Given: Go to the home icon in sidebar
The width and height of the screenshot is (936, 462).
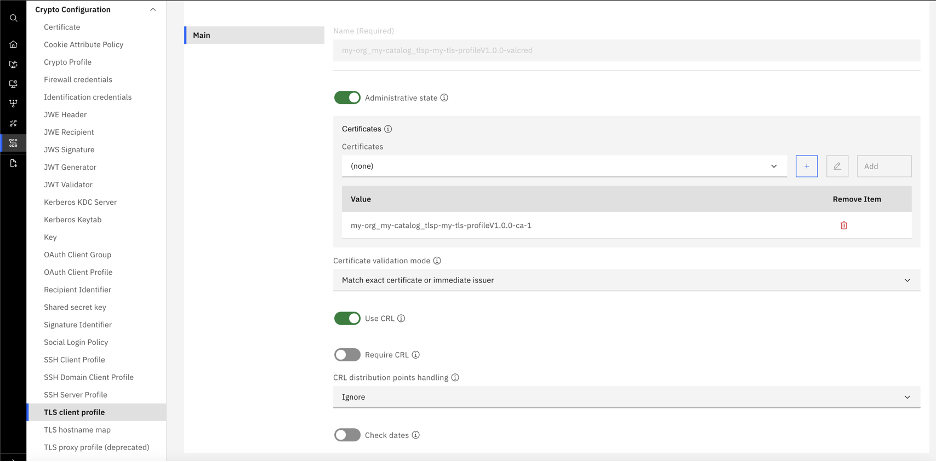Looking at the screenshot, I should 13,44.
